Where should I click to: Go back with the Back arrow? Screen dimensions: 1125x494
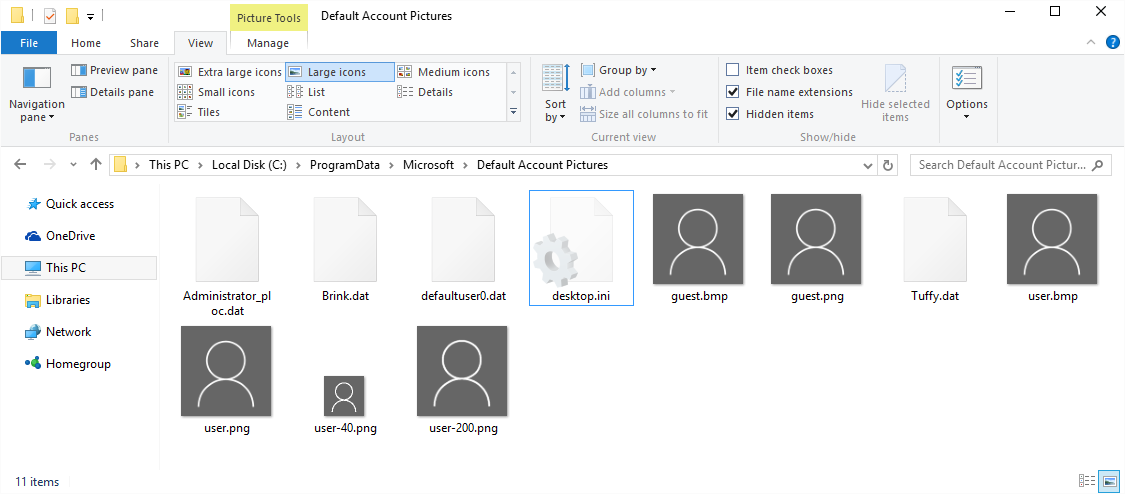[20, 165]
